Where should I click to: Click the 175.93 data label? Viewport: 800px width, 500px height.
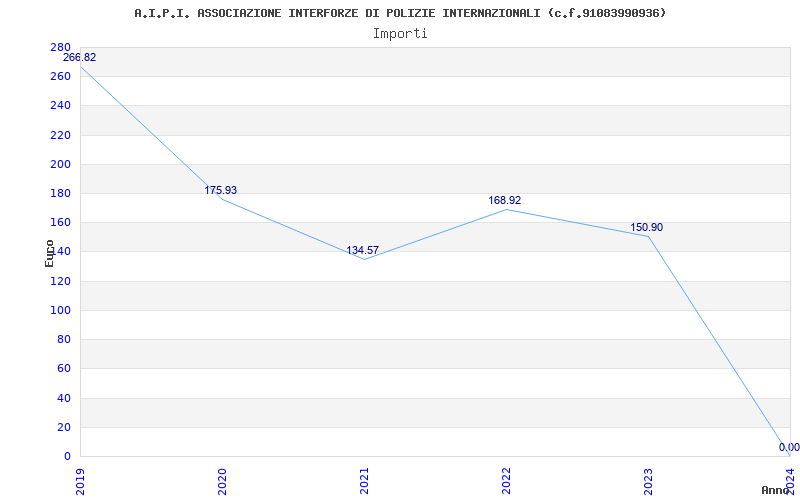coord(221,190)
